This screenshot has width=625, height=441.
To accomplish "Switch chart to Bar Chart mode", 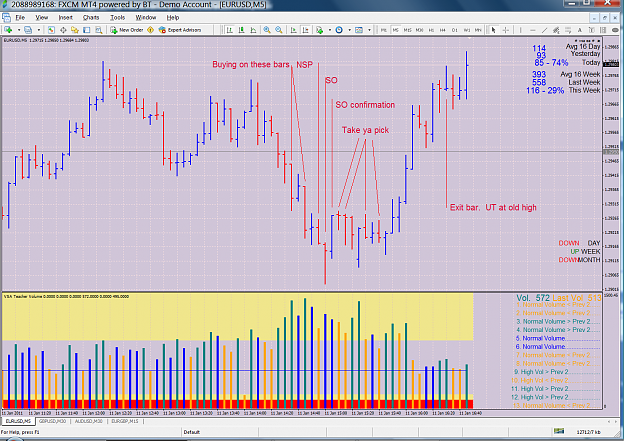I will pyautogui.click(x=230, y=30).
